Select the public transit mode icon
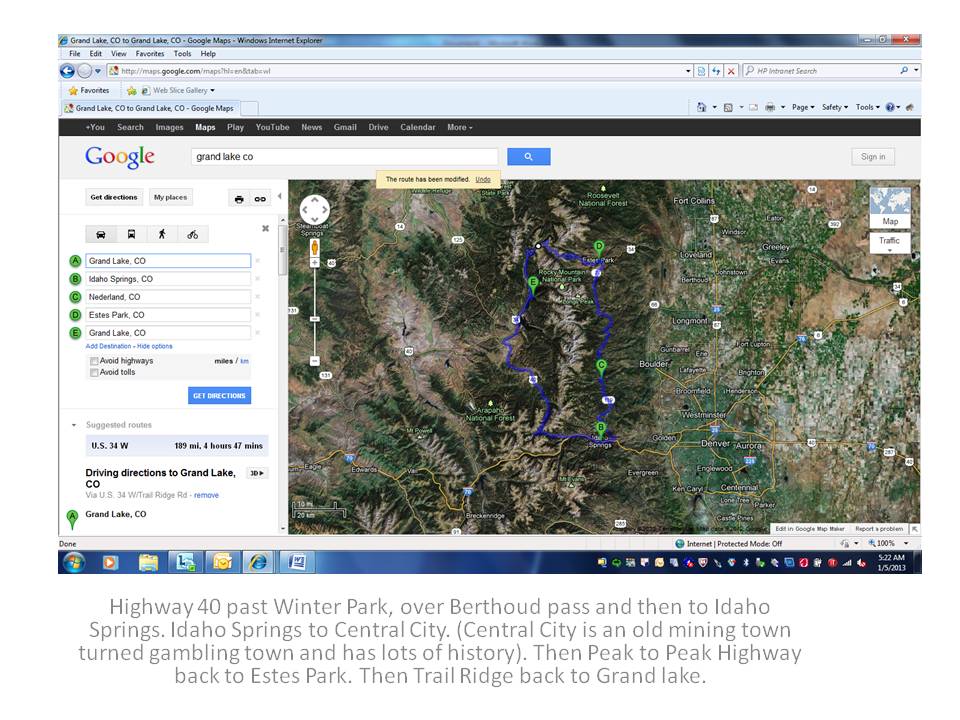Viewport: 960px width, 720px height. [132, 234]
